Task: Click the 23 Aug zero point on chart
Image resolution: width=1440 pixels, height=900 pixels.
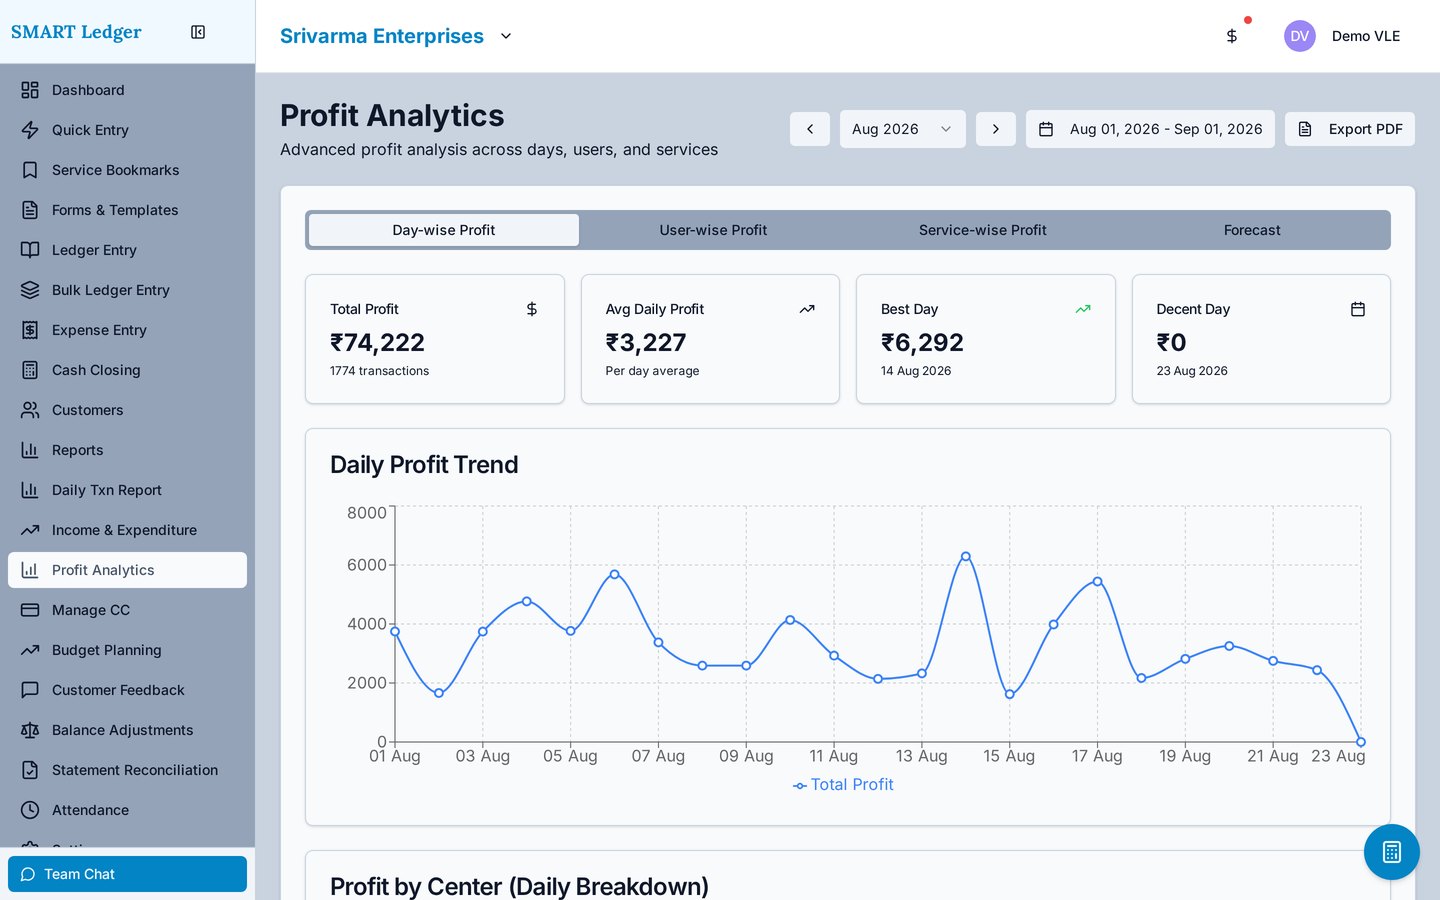Action: point(1361,742)
